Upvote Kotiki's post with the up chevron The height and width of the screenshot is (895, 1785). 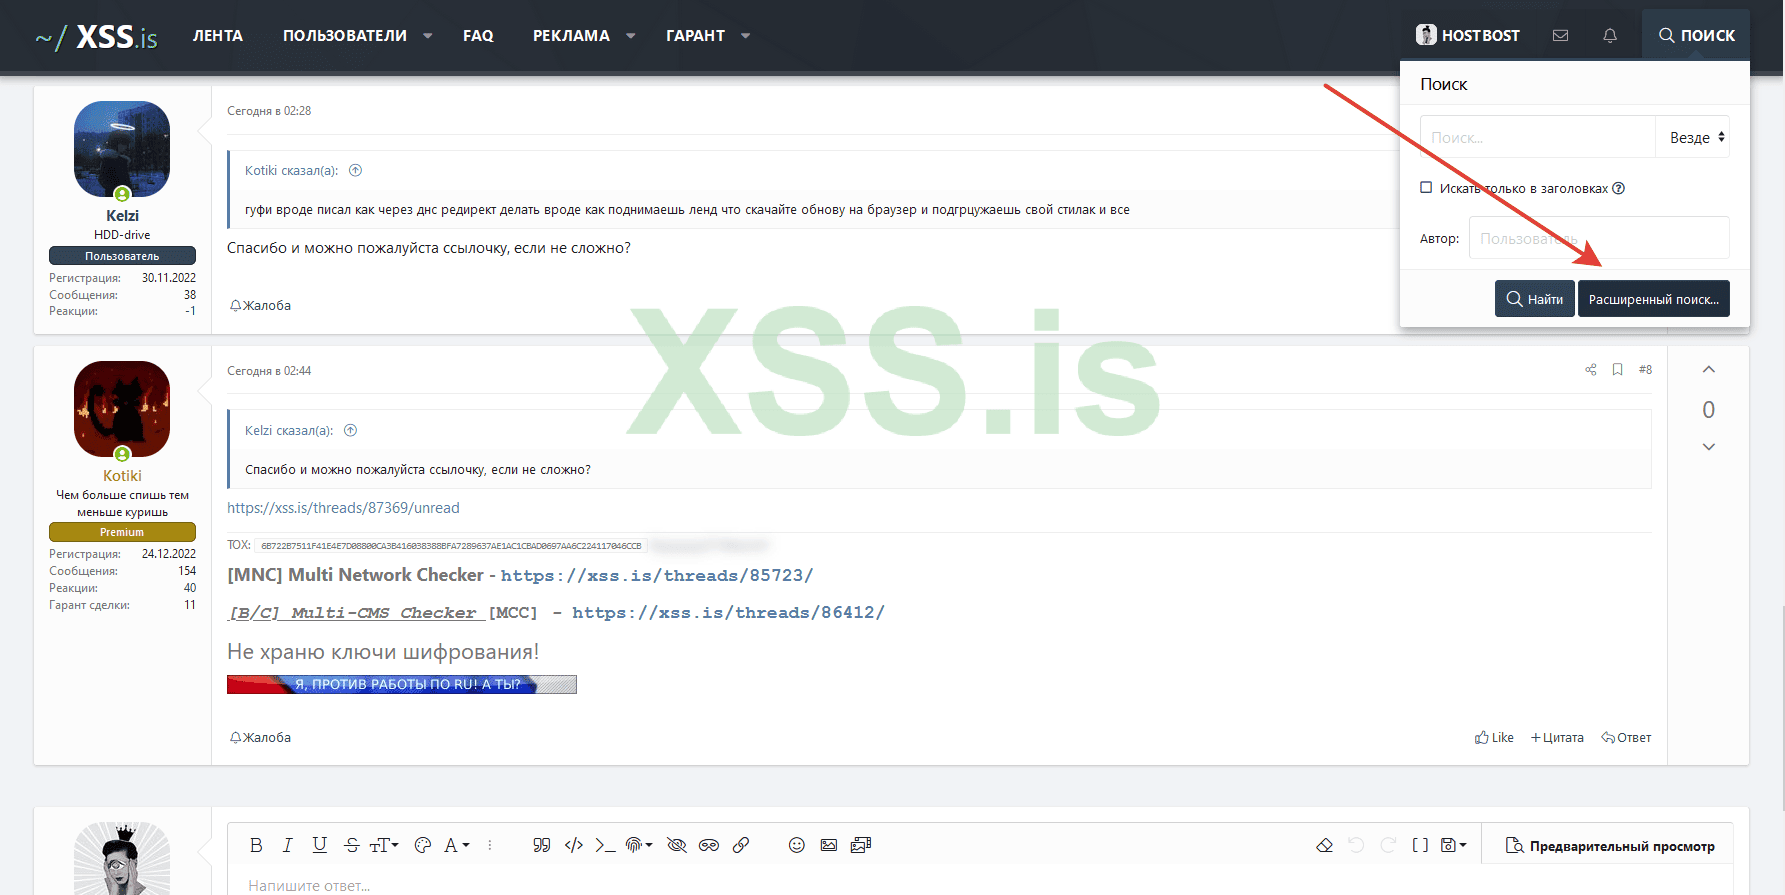tap(1709, 370)
